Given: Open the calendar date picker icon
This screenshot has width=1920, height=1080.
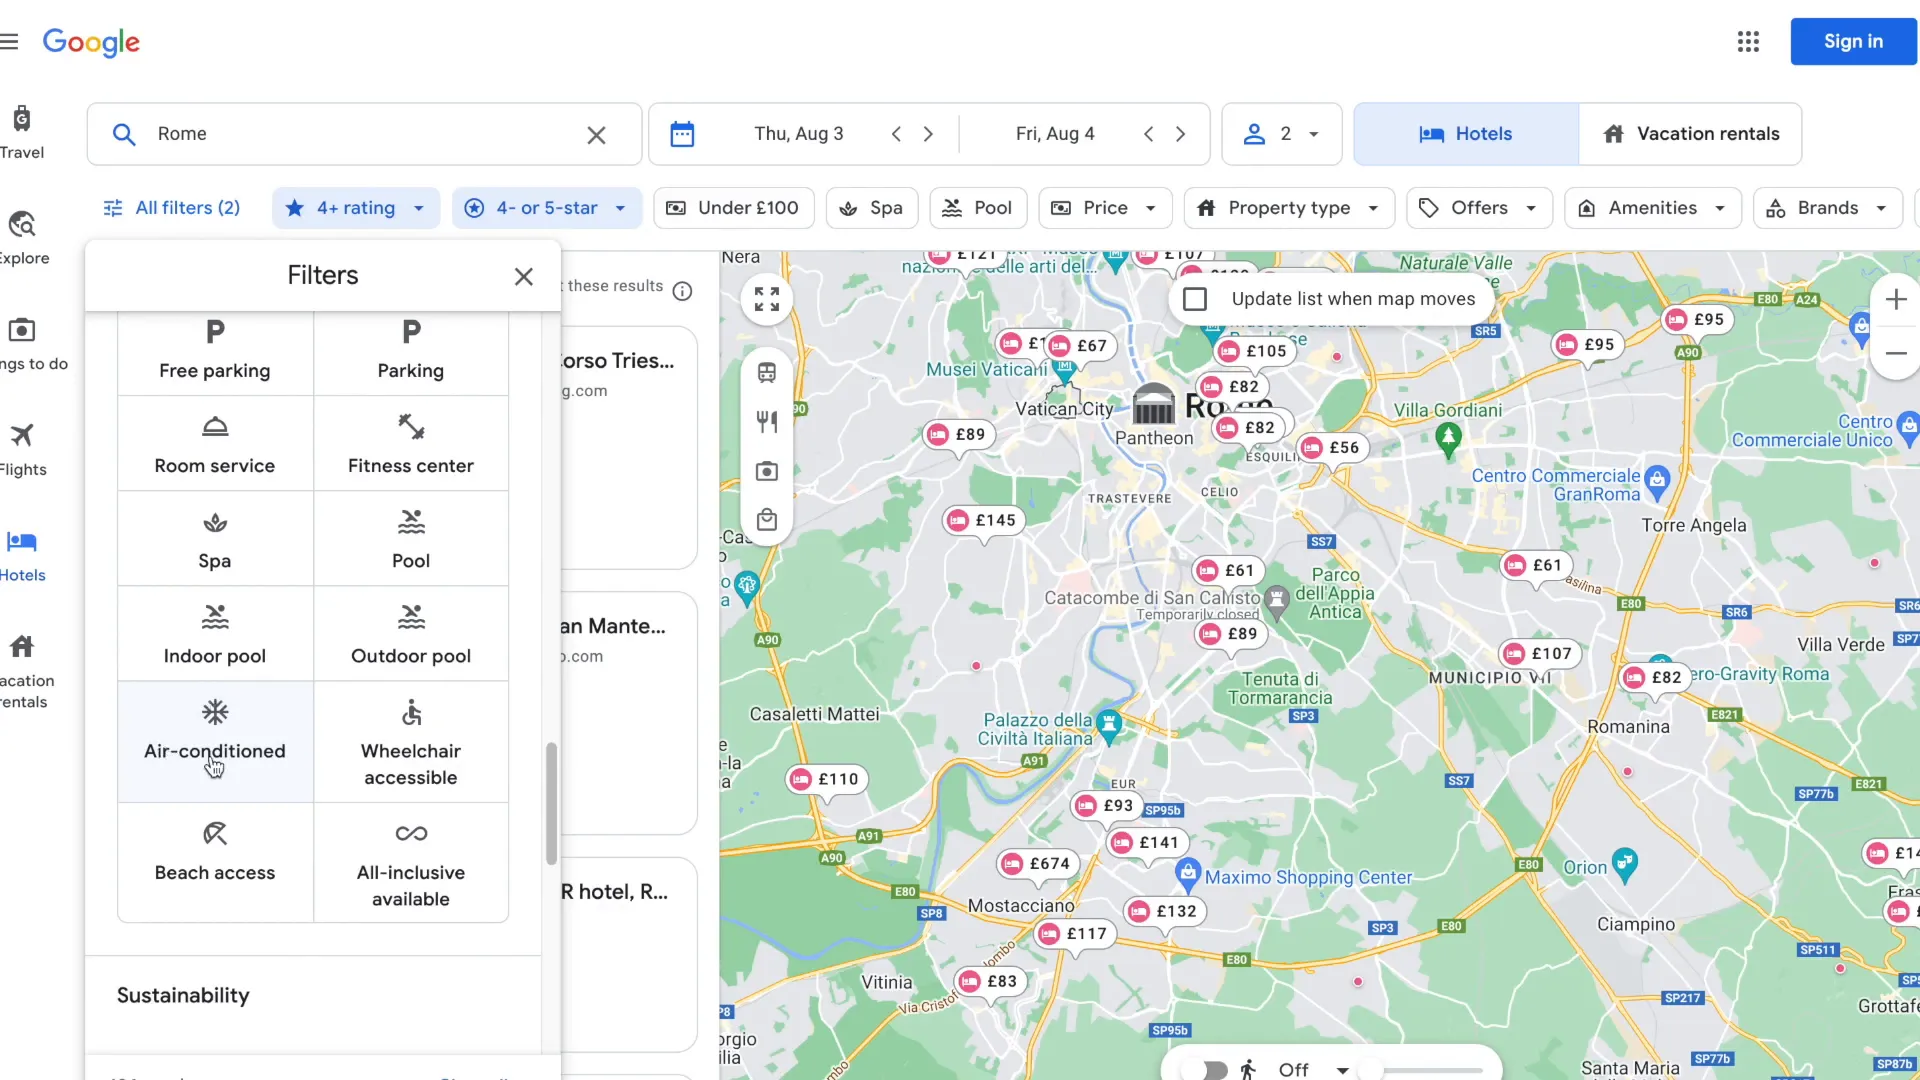Looking at the screenshot, I should 682,134.
